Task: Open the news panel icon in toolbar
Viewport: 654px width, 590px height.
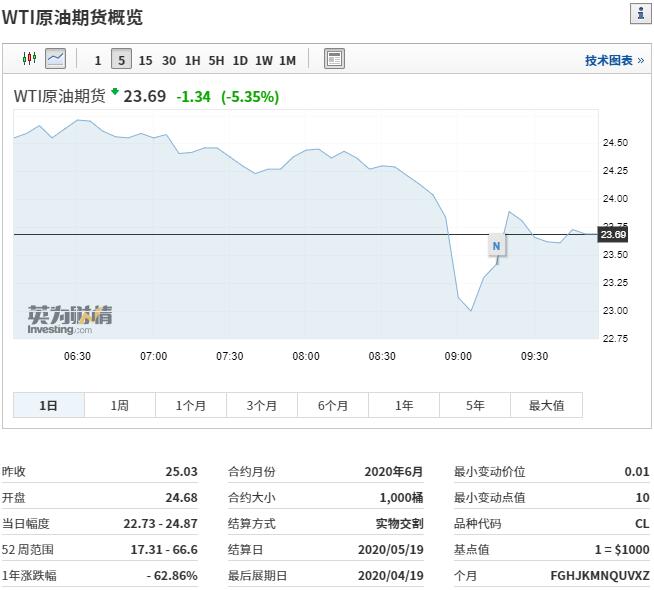Action: click(334, 59)
